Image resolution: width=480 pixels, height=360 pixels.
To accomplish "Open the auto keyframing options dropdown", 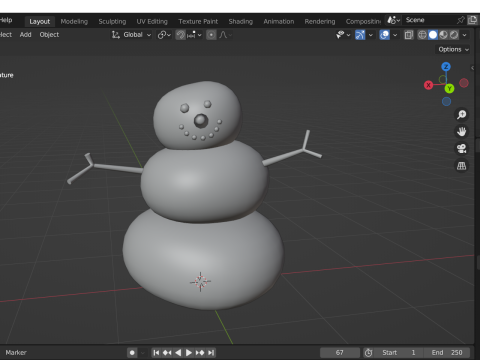I will (x=143, y=353).
